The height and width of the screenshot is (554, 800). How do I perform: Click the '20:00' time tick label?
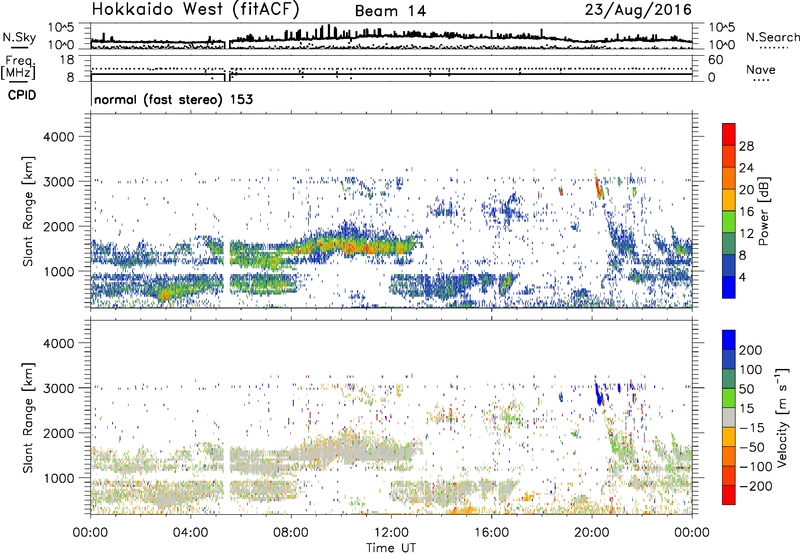tap(591, 533)
